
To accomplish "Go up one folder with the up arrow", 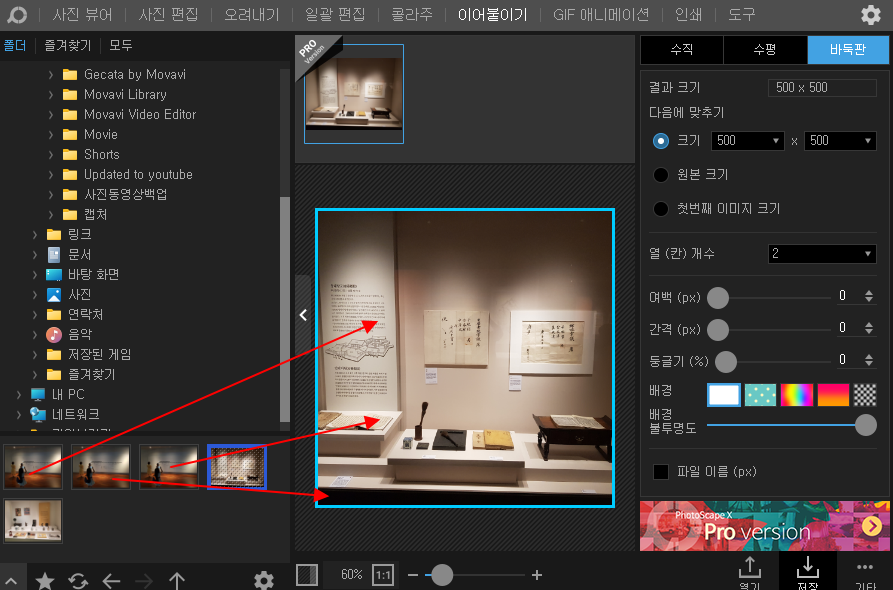I will [x=177, y=580].
